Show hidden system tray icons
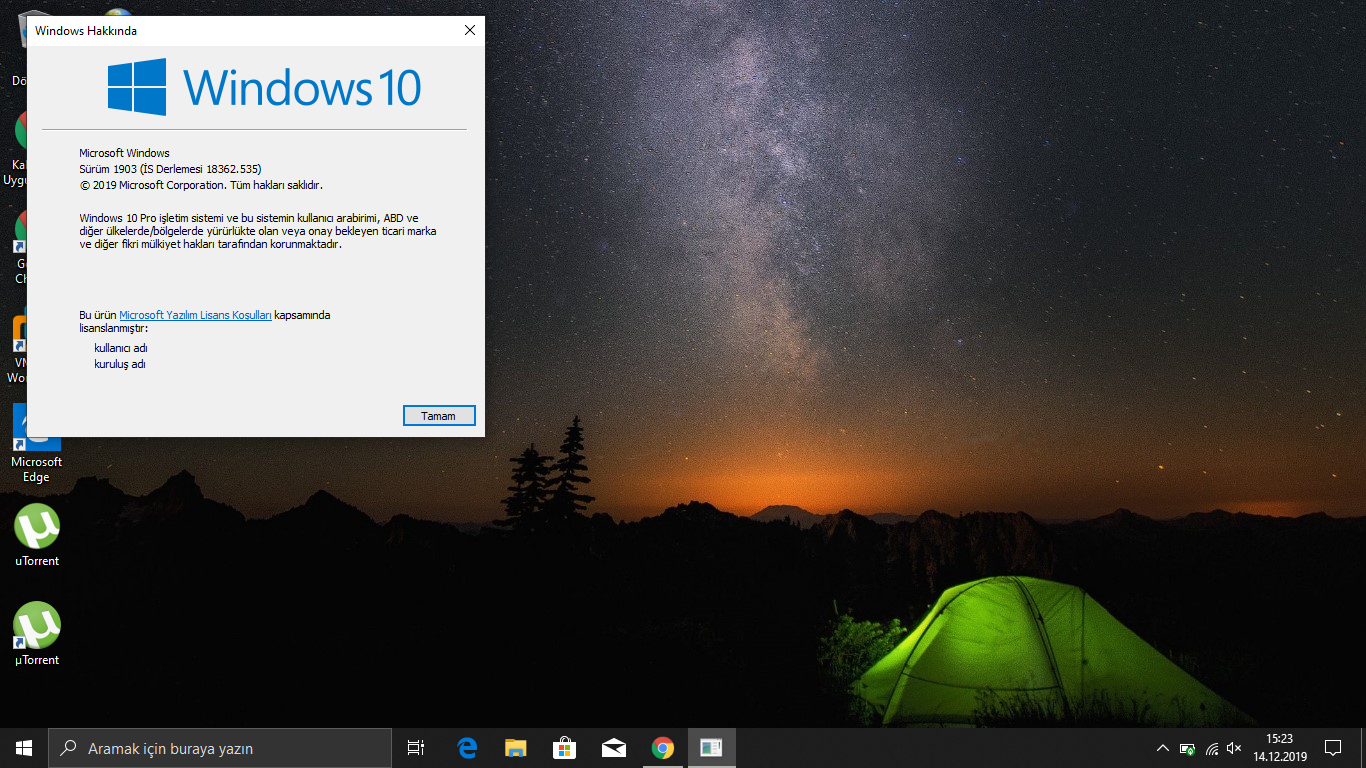Viewport: 1366px width, 768px height. tap(1162, 748)
